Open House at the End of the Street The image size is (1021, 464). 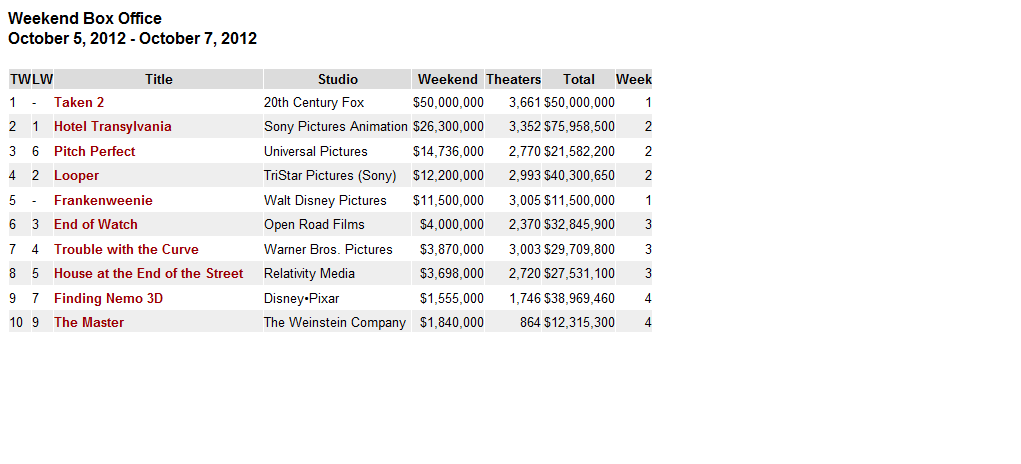coord(148,274)
